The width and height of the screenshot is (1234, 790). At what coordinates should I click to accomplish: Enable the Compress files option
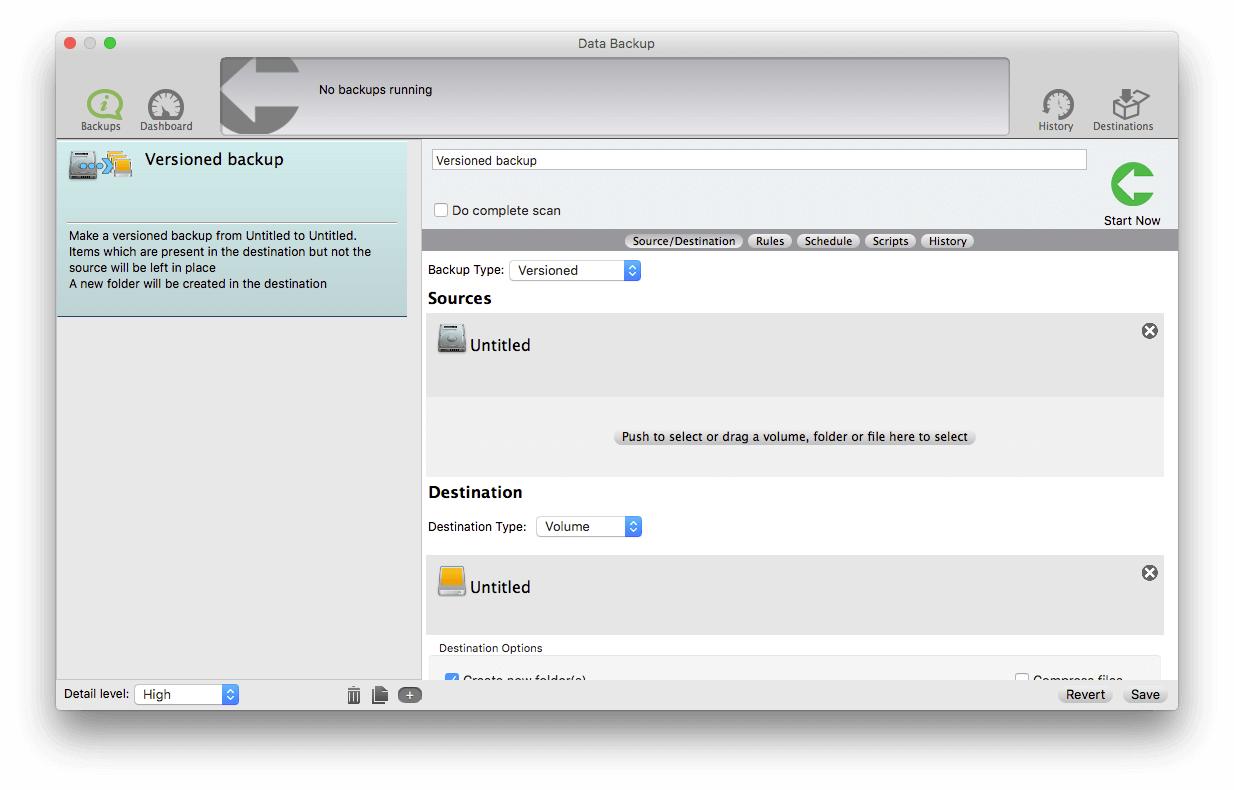pos(1022,680)
